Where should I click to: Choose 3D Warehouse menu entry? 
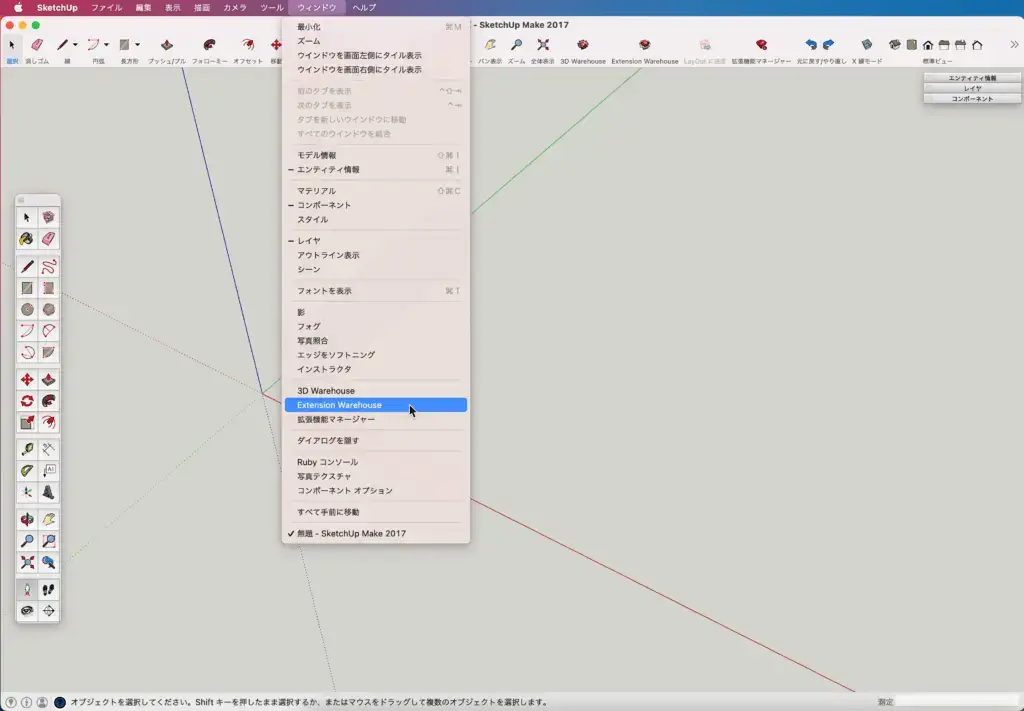click(x=376, y=390)
